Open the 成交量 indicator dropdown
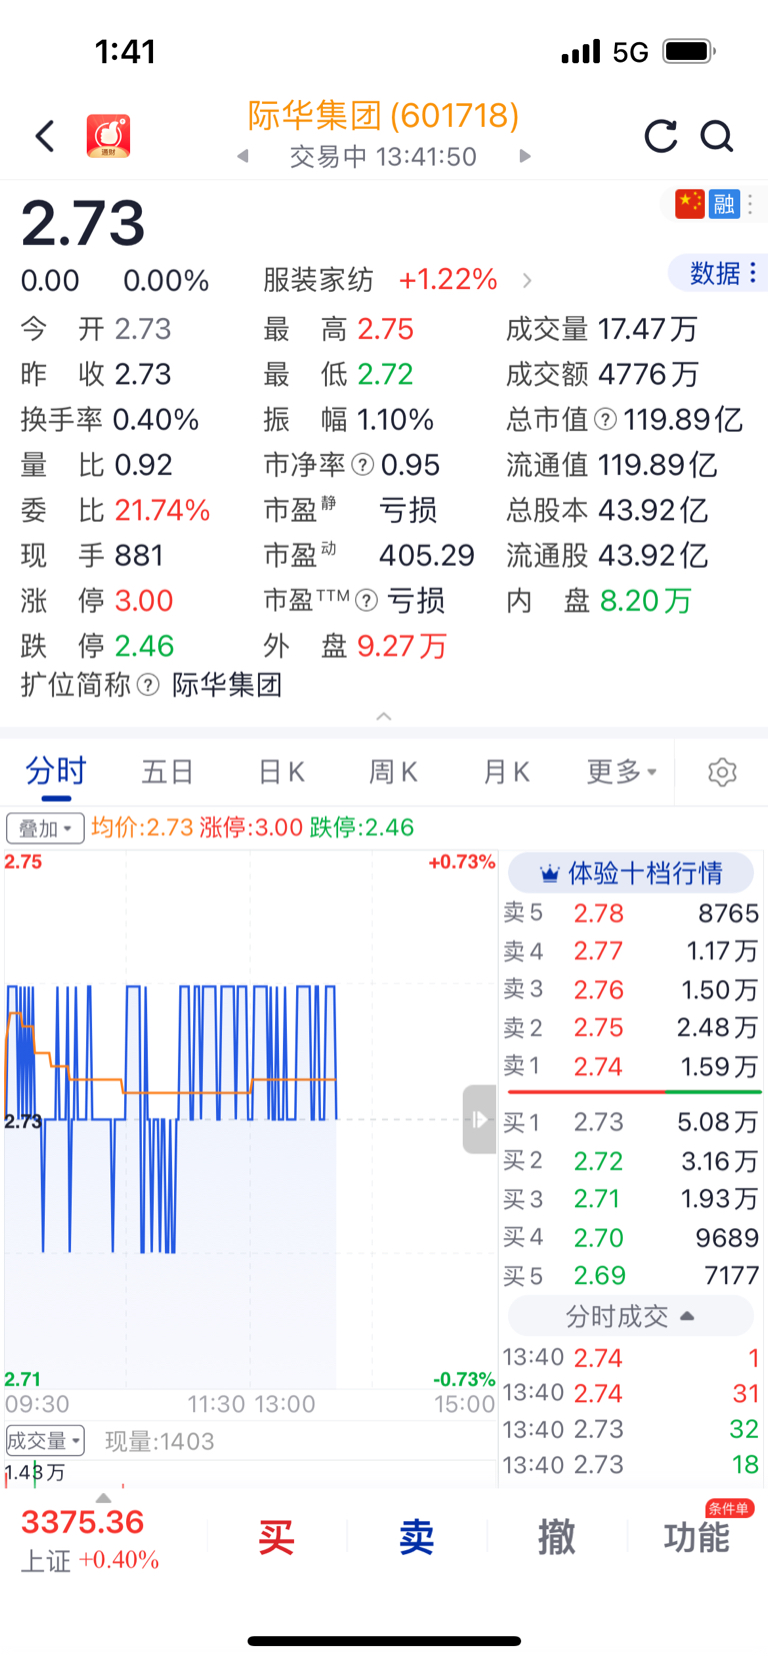 45,1441
